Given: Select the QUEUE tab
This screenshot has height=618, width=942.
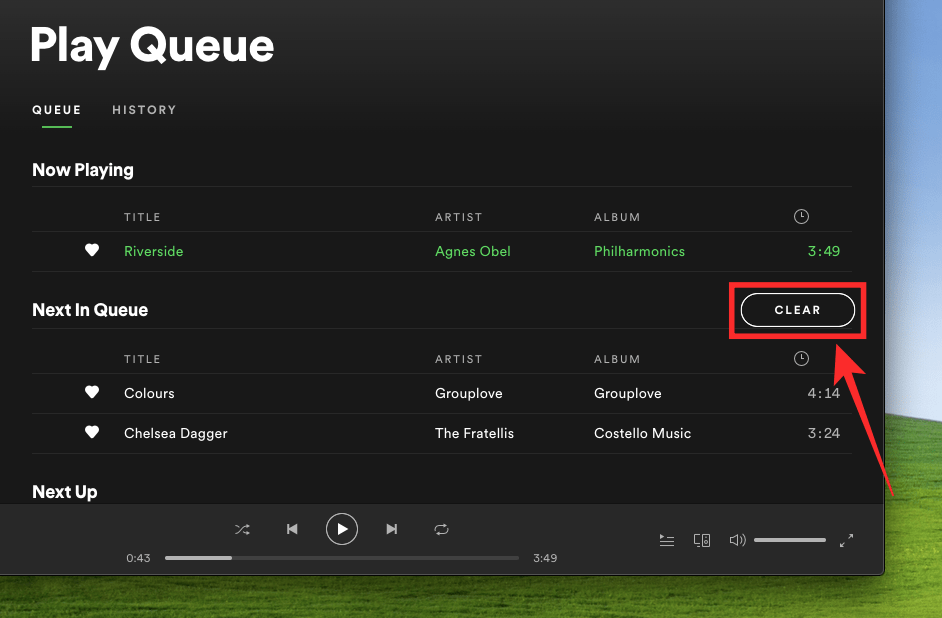Looking at the screenshot, I should pyautogui.click(x=56, y=110).
